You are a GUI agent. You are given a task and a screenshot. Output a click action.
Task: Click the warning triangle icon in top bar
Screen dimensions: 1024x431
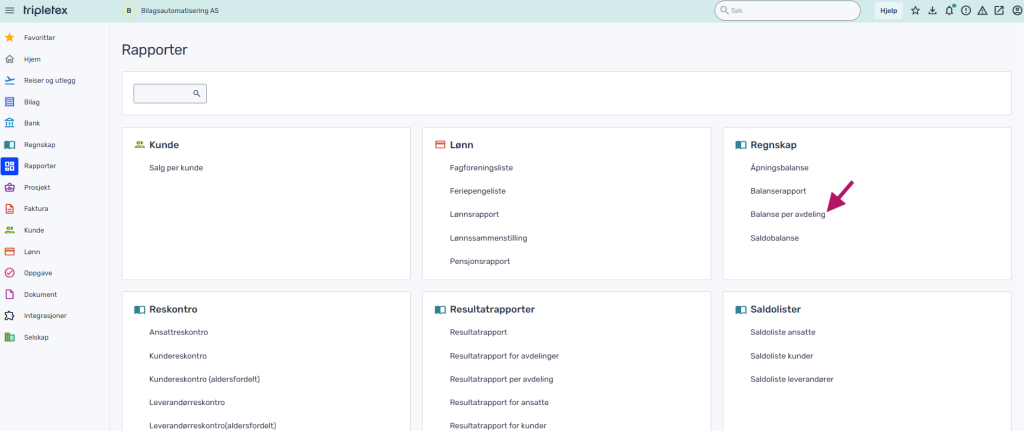point(982,10)
